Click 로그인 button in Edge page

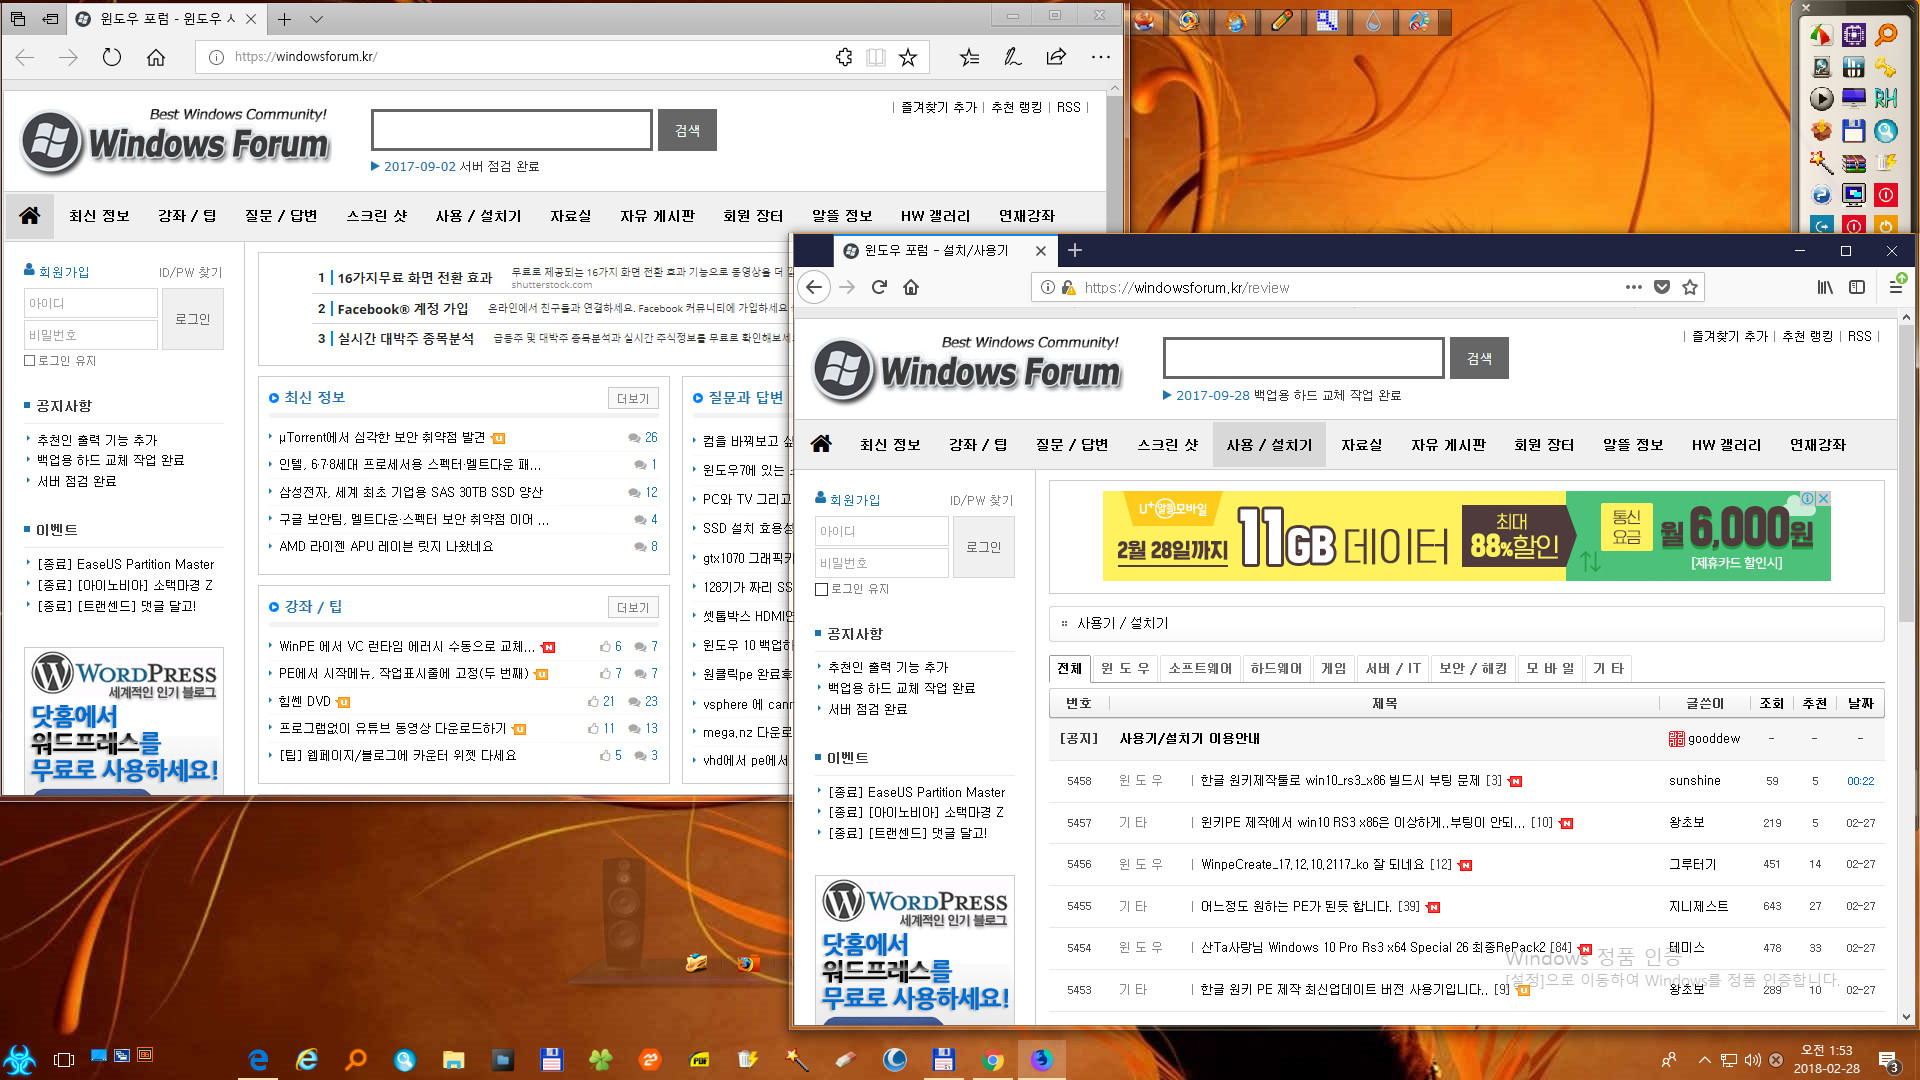coord(193,319)
